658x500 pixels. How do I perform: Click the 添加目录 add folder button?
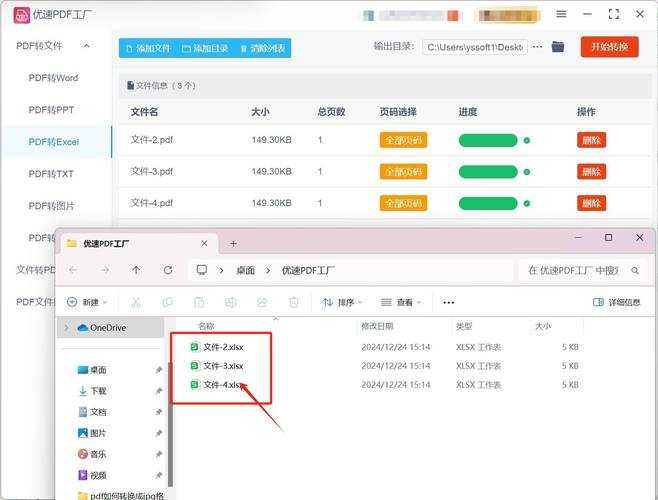point(204,48)
